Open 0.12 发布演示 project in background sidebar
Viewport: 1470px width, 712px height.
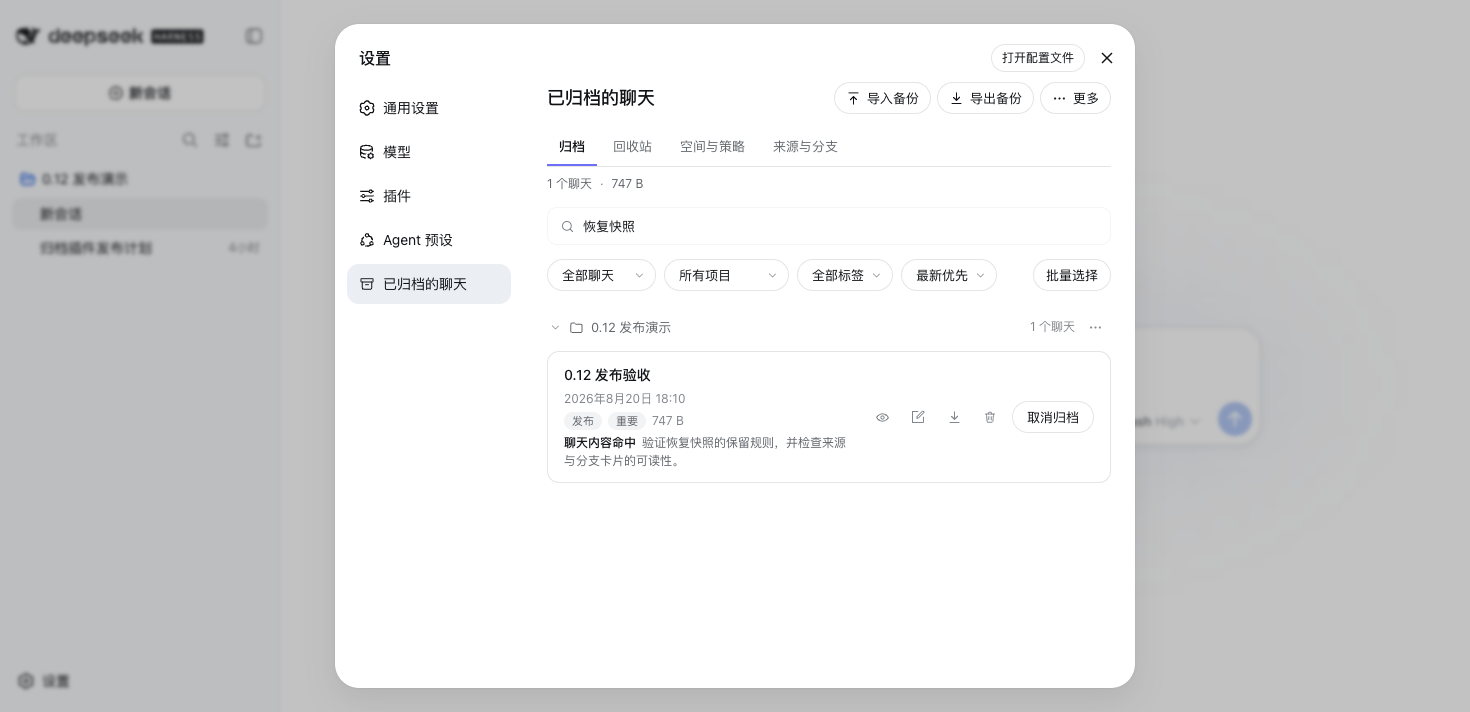coord(140,179)
